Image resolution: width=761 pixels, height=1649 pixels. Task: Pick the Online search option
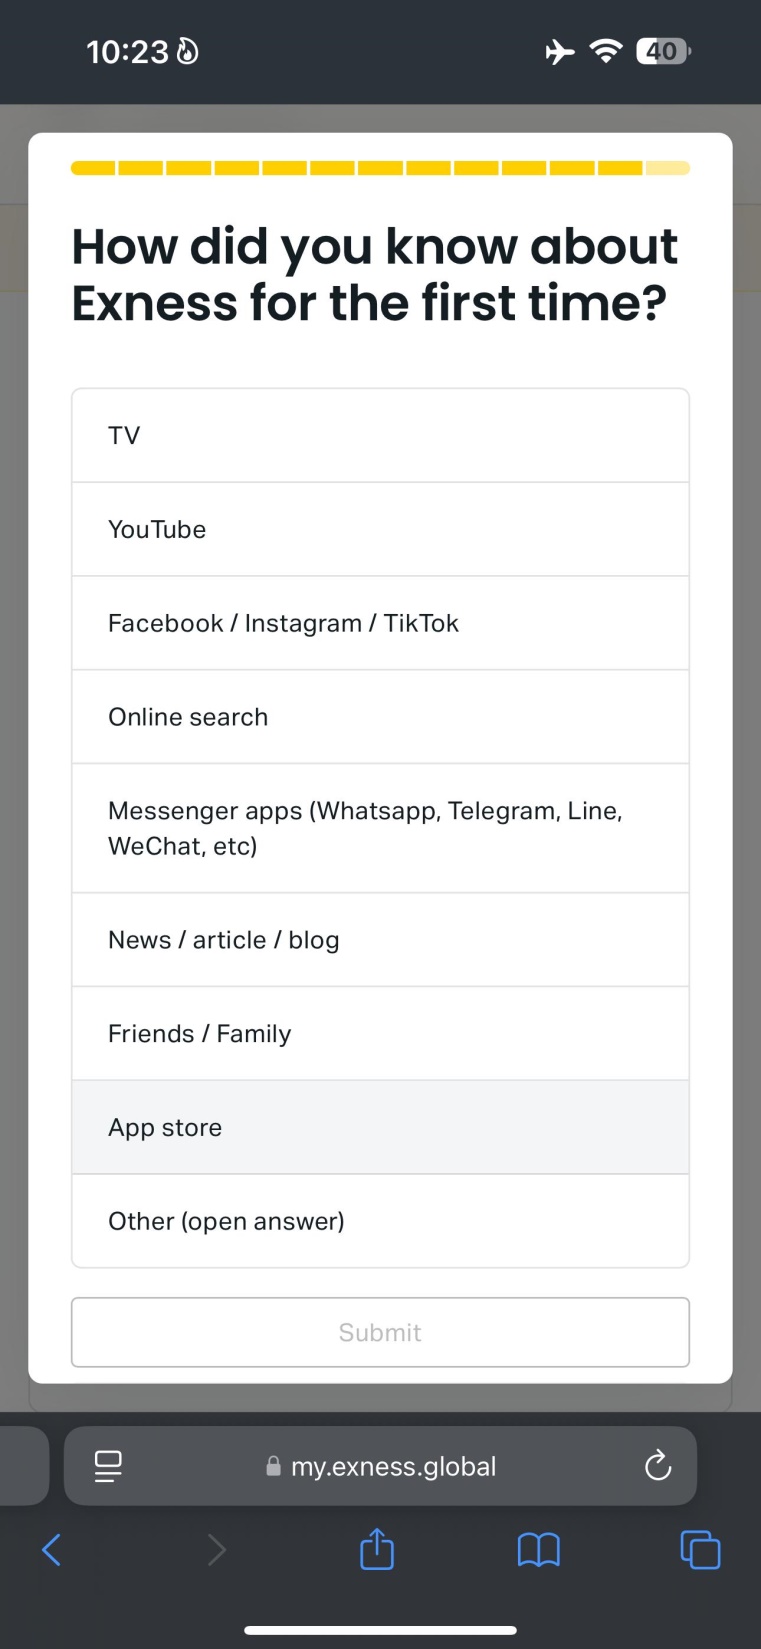[380, 717]
